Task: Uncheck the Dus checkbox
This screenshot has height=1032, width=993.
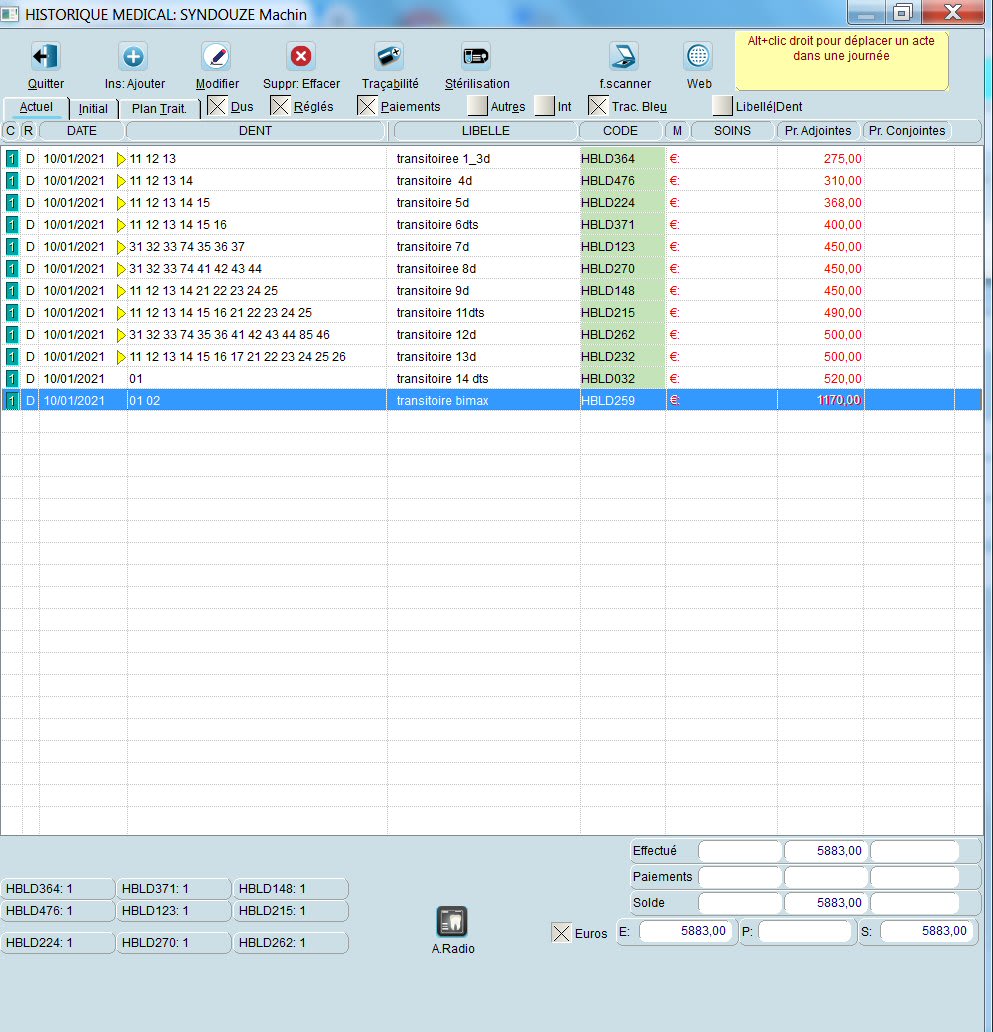Action: coord(217,106)
